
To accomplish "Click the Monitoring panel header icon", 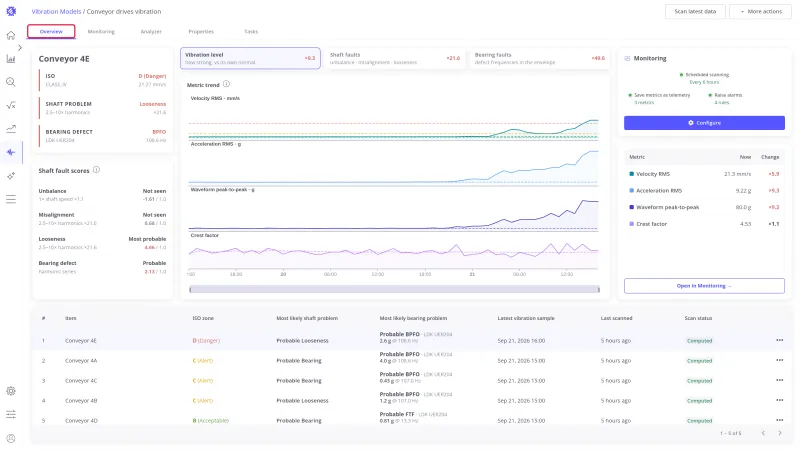I will 627,59.
